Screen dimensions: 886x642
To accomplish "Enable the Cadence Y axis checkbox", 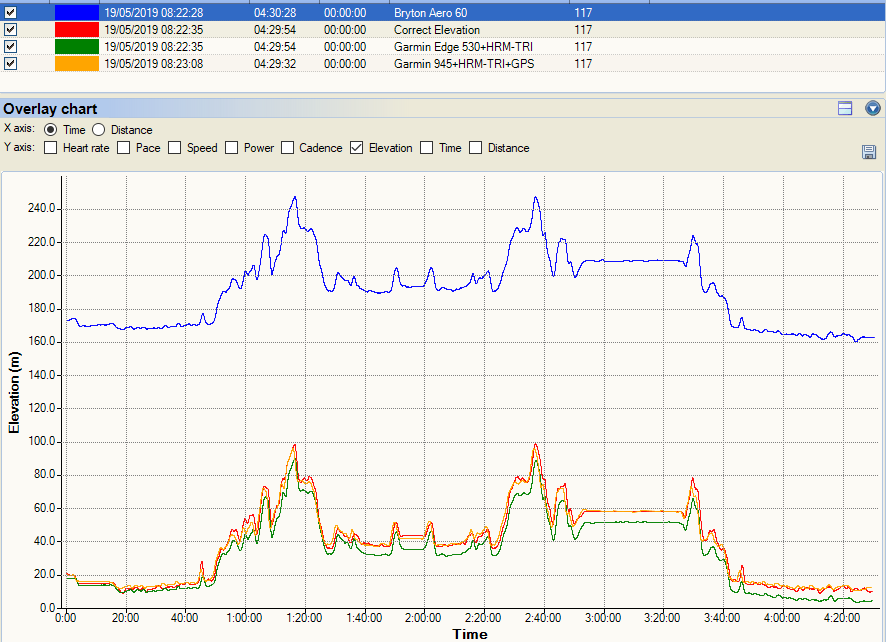I will click(x=287, y=148).
